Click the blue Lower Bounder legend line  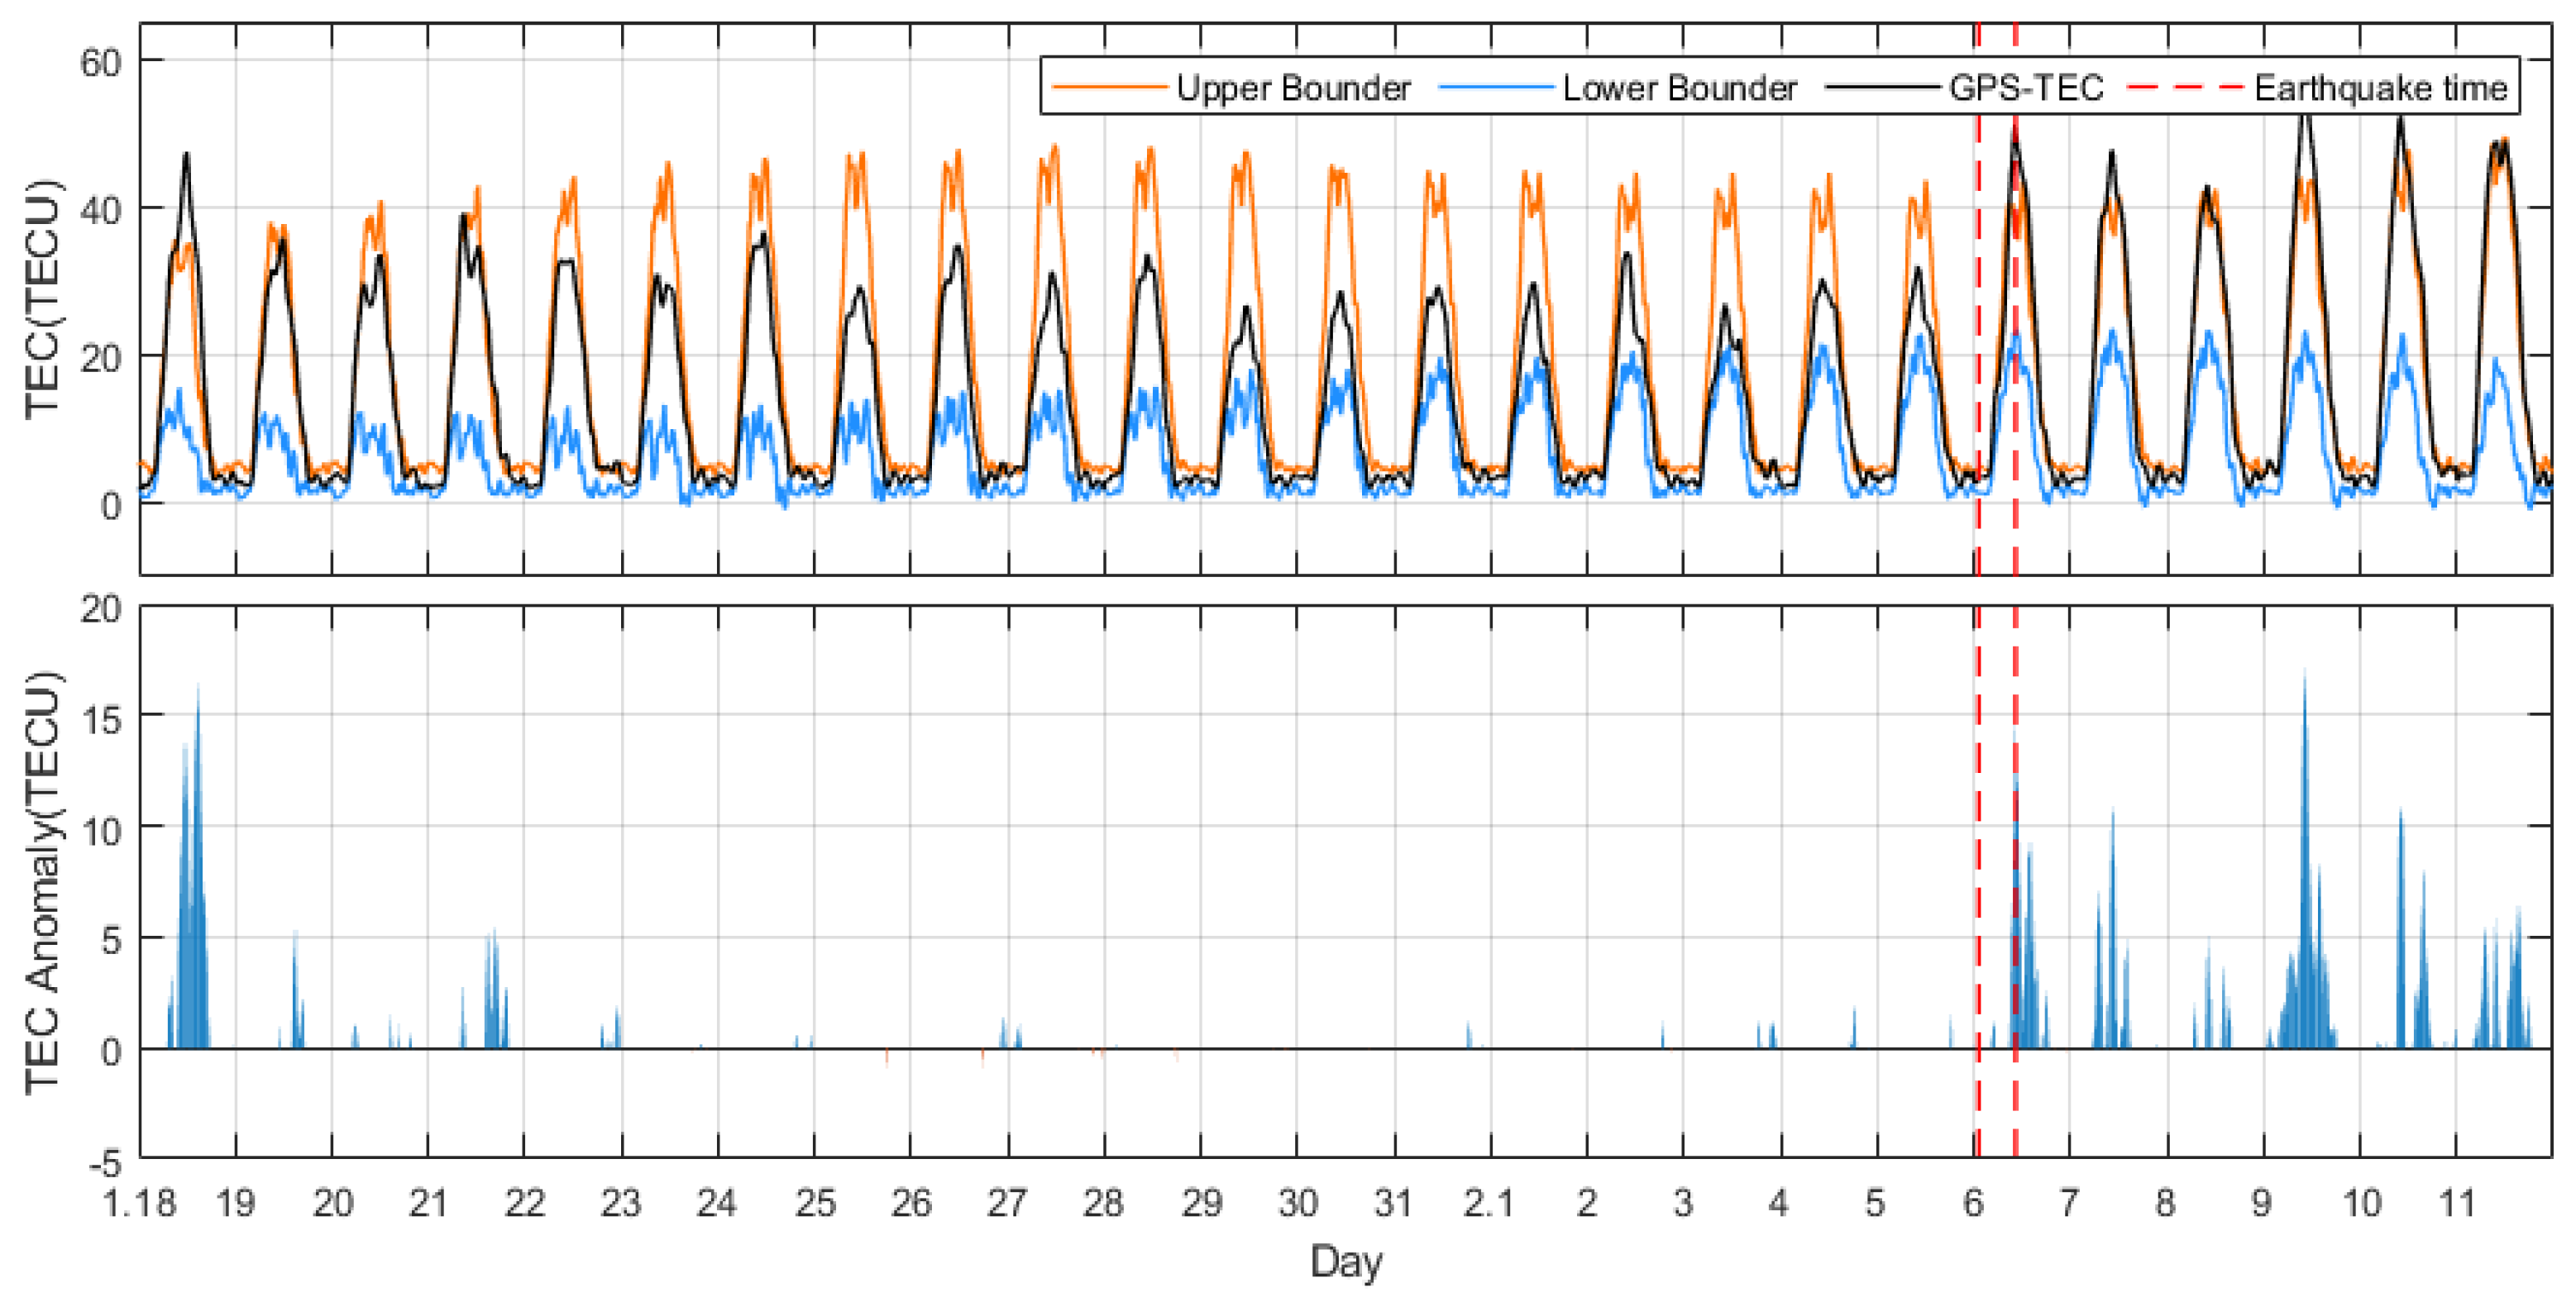point(1497,88)
